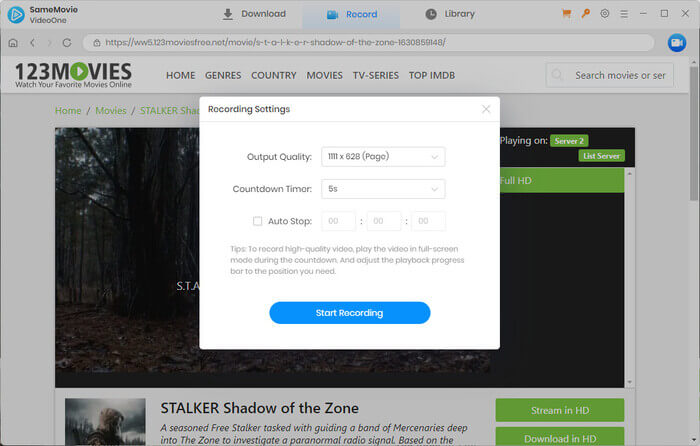
Task: Open GENRES in 123Movies menu
Action: click(223, 75)
